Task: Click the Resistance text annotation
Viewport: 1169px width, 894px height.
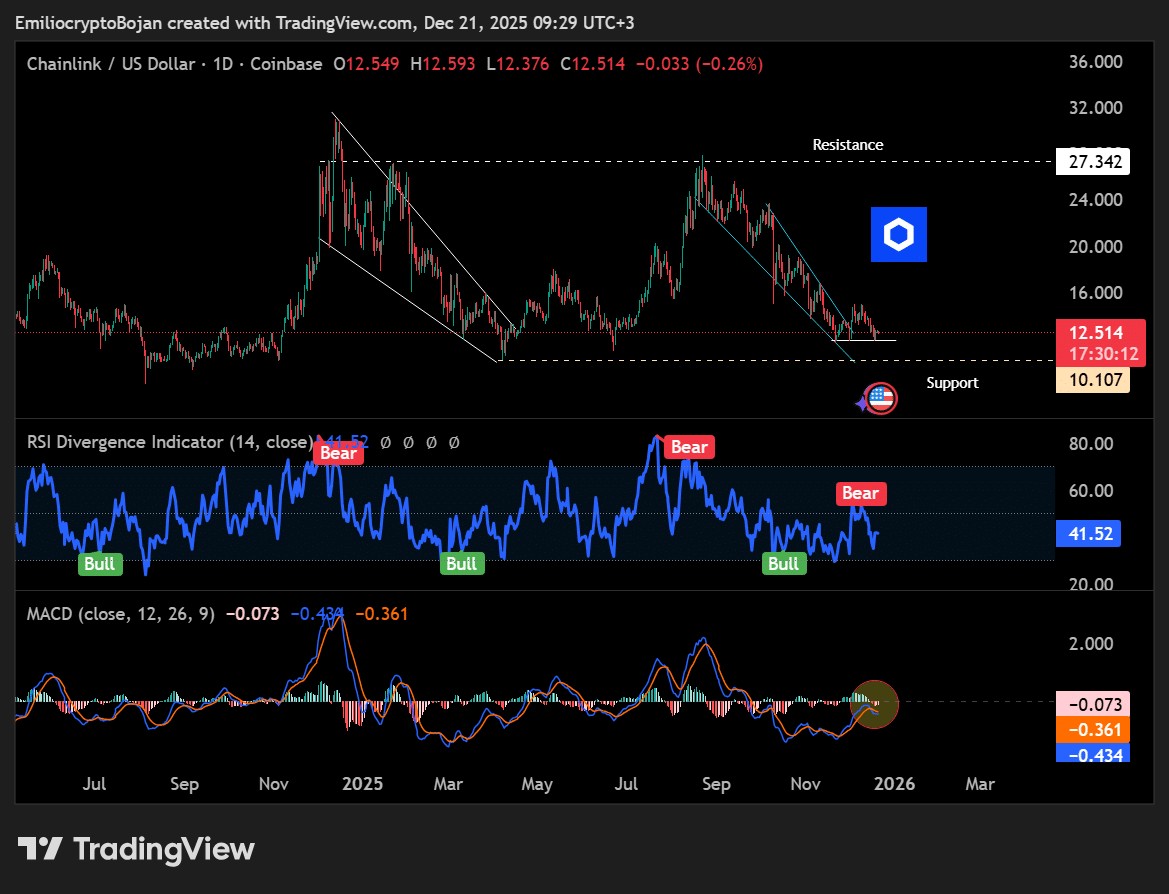Action: (x=847, y=145)
